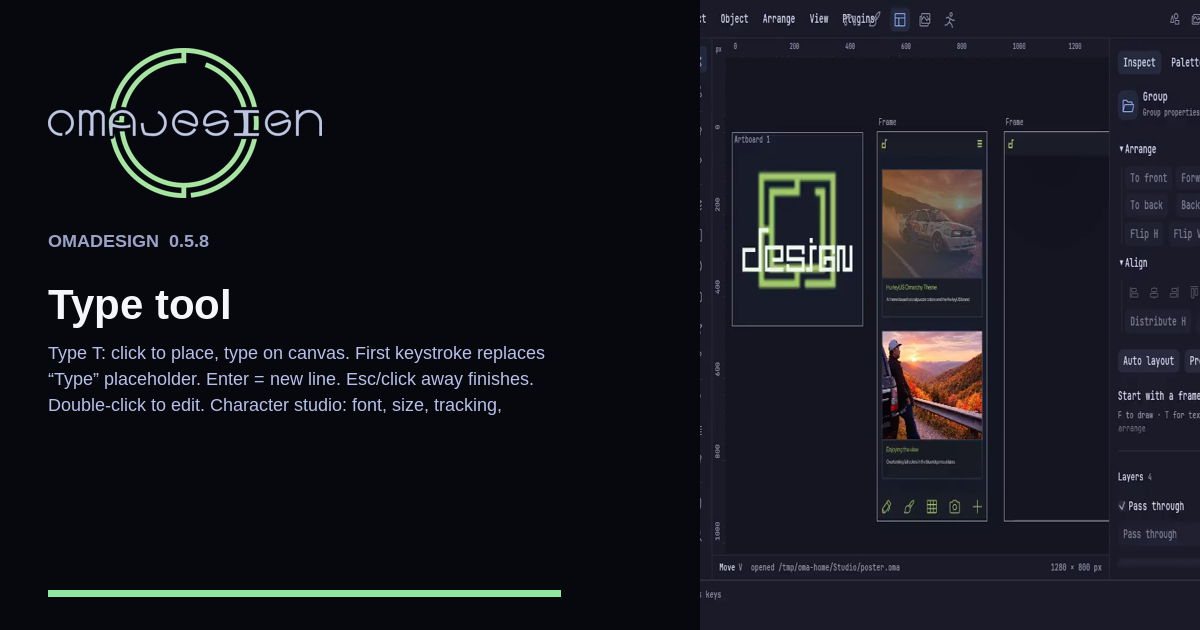The width and height of the screenshot is (1200, 630).
Task: Click the To front button
Action: [1148, 178]
